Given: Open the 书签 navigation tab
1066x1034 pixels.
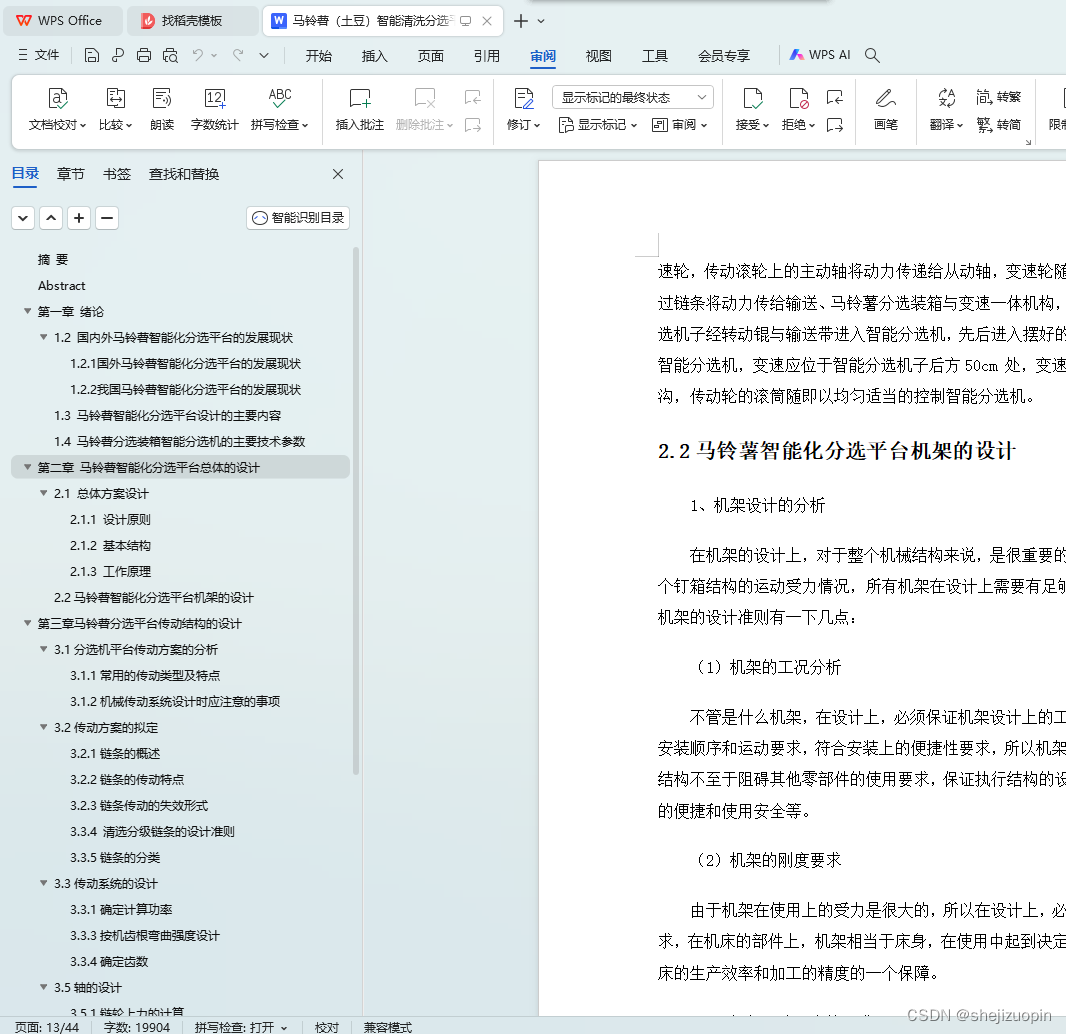Looking at the screenshot, I should coord(117,174).
